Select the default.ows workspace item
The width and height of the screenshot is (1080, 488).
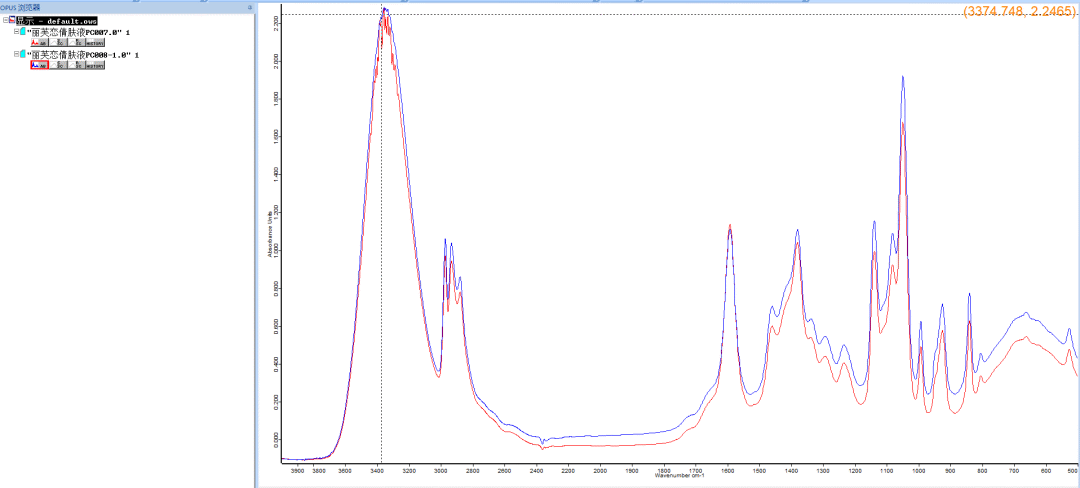click(56, 21)
